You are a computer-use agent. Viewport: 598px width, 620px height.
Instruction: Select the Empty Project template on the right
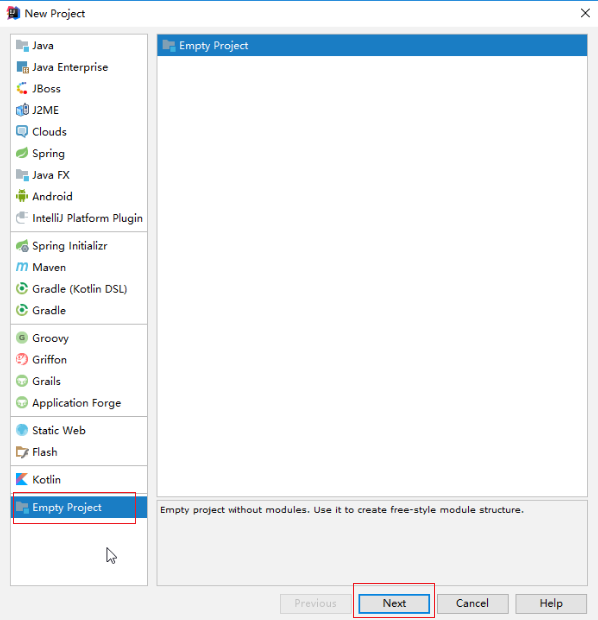click(372, 45)
